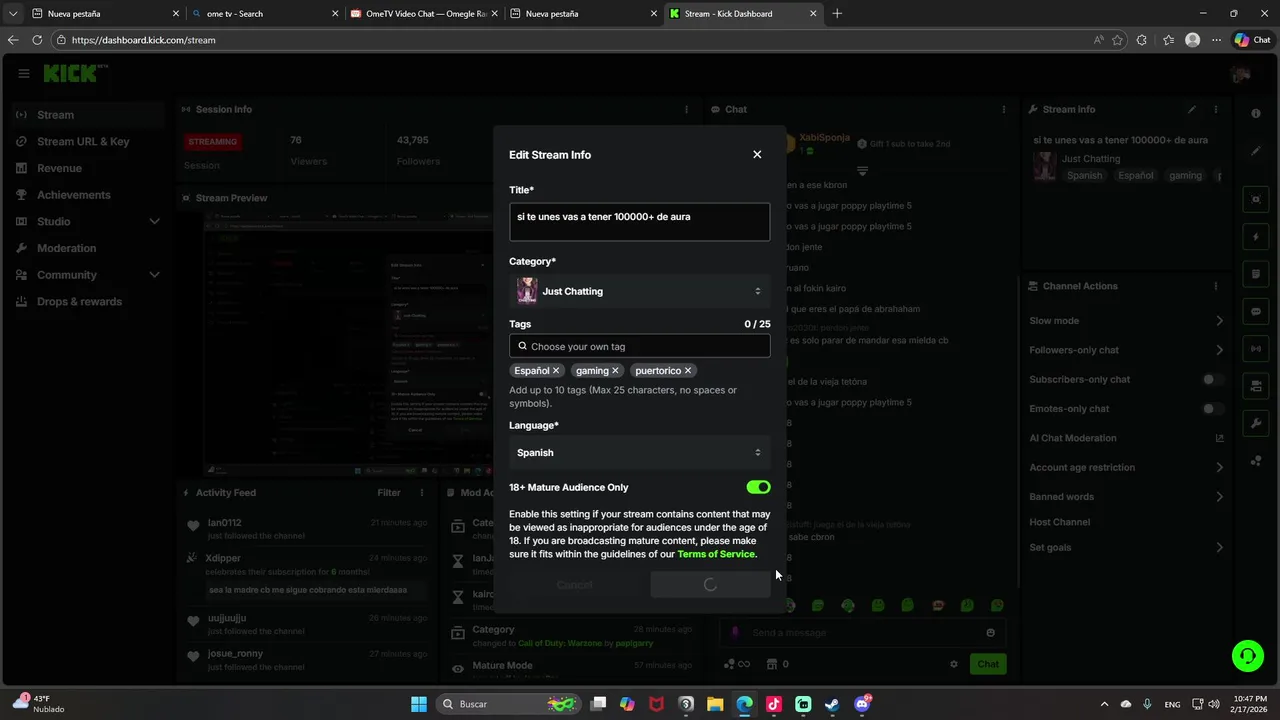1280x720 pixels.
Task: Open the Terms of Service link
Action: (x=716, y=554)
